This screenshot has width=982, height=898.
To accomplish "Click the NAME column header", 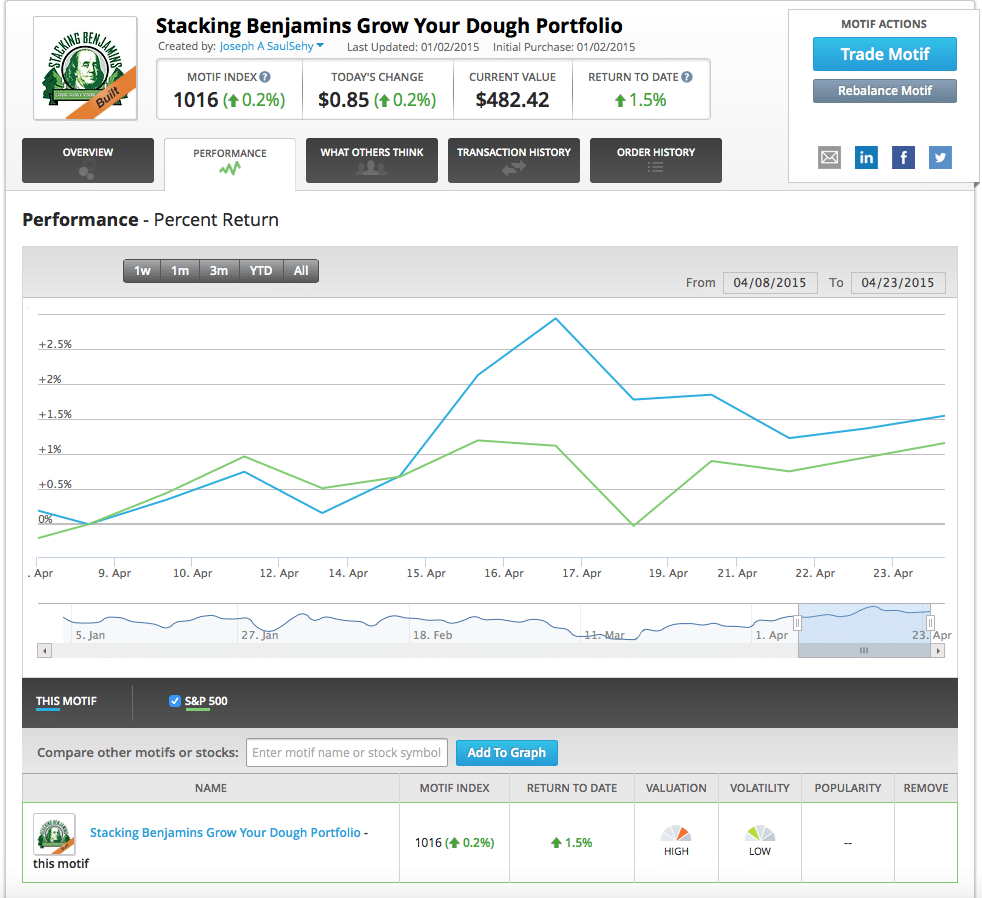I will [x=211, y=788].
